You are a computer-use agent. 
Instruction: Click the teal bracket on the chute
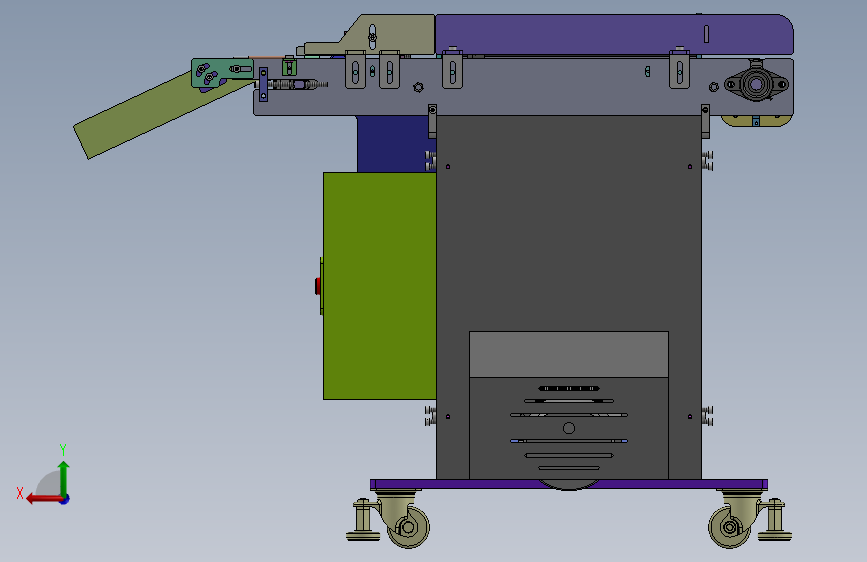click(222, 73)
